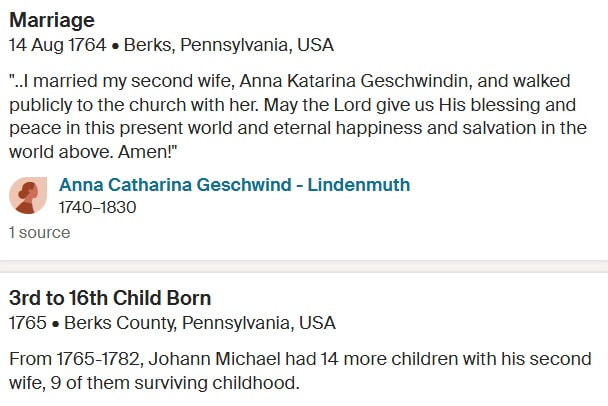Click the '9 of them surviving childhood' line
The image size is (608, 406).
click(x=154, y=383)
